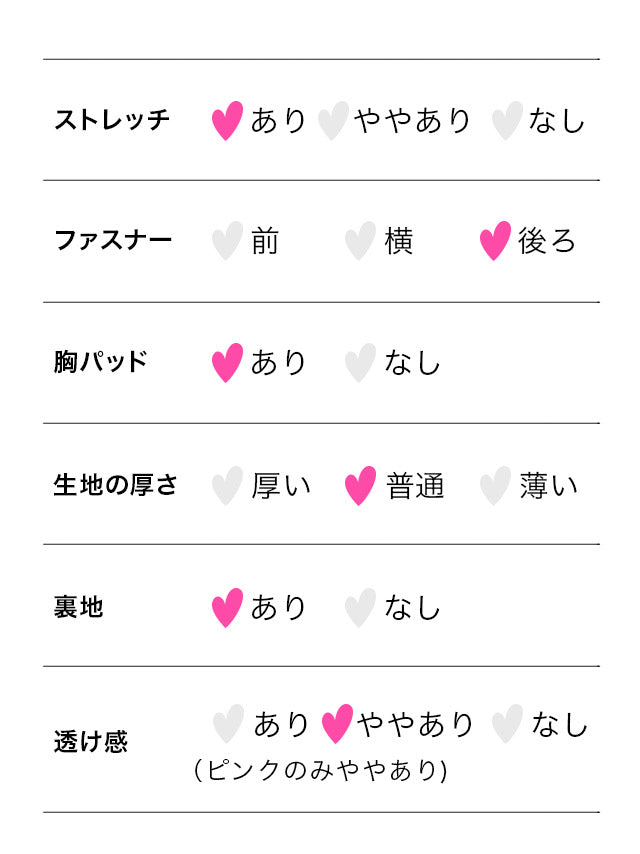This screenshot has height=854, width=640.
Task: Click the pink heart beside 胸パッド あり
Action: pos(227,363)
